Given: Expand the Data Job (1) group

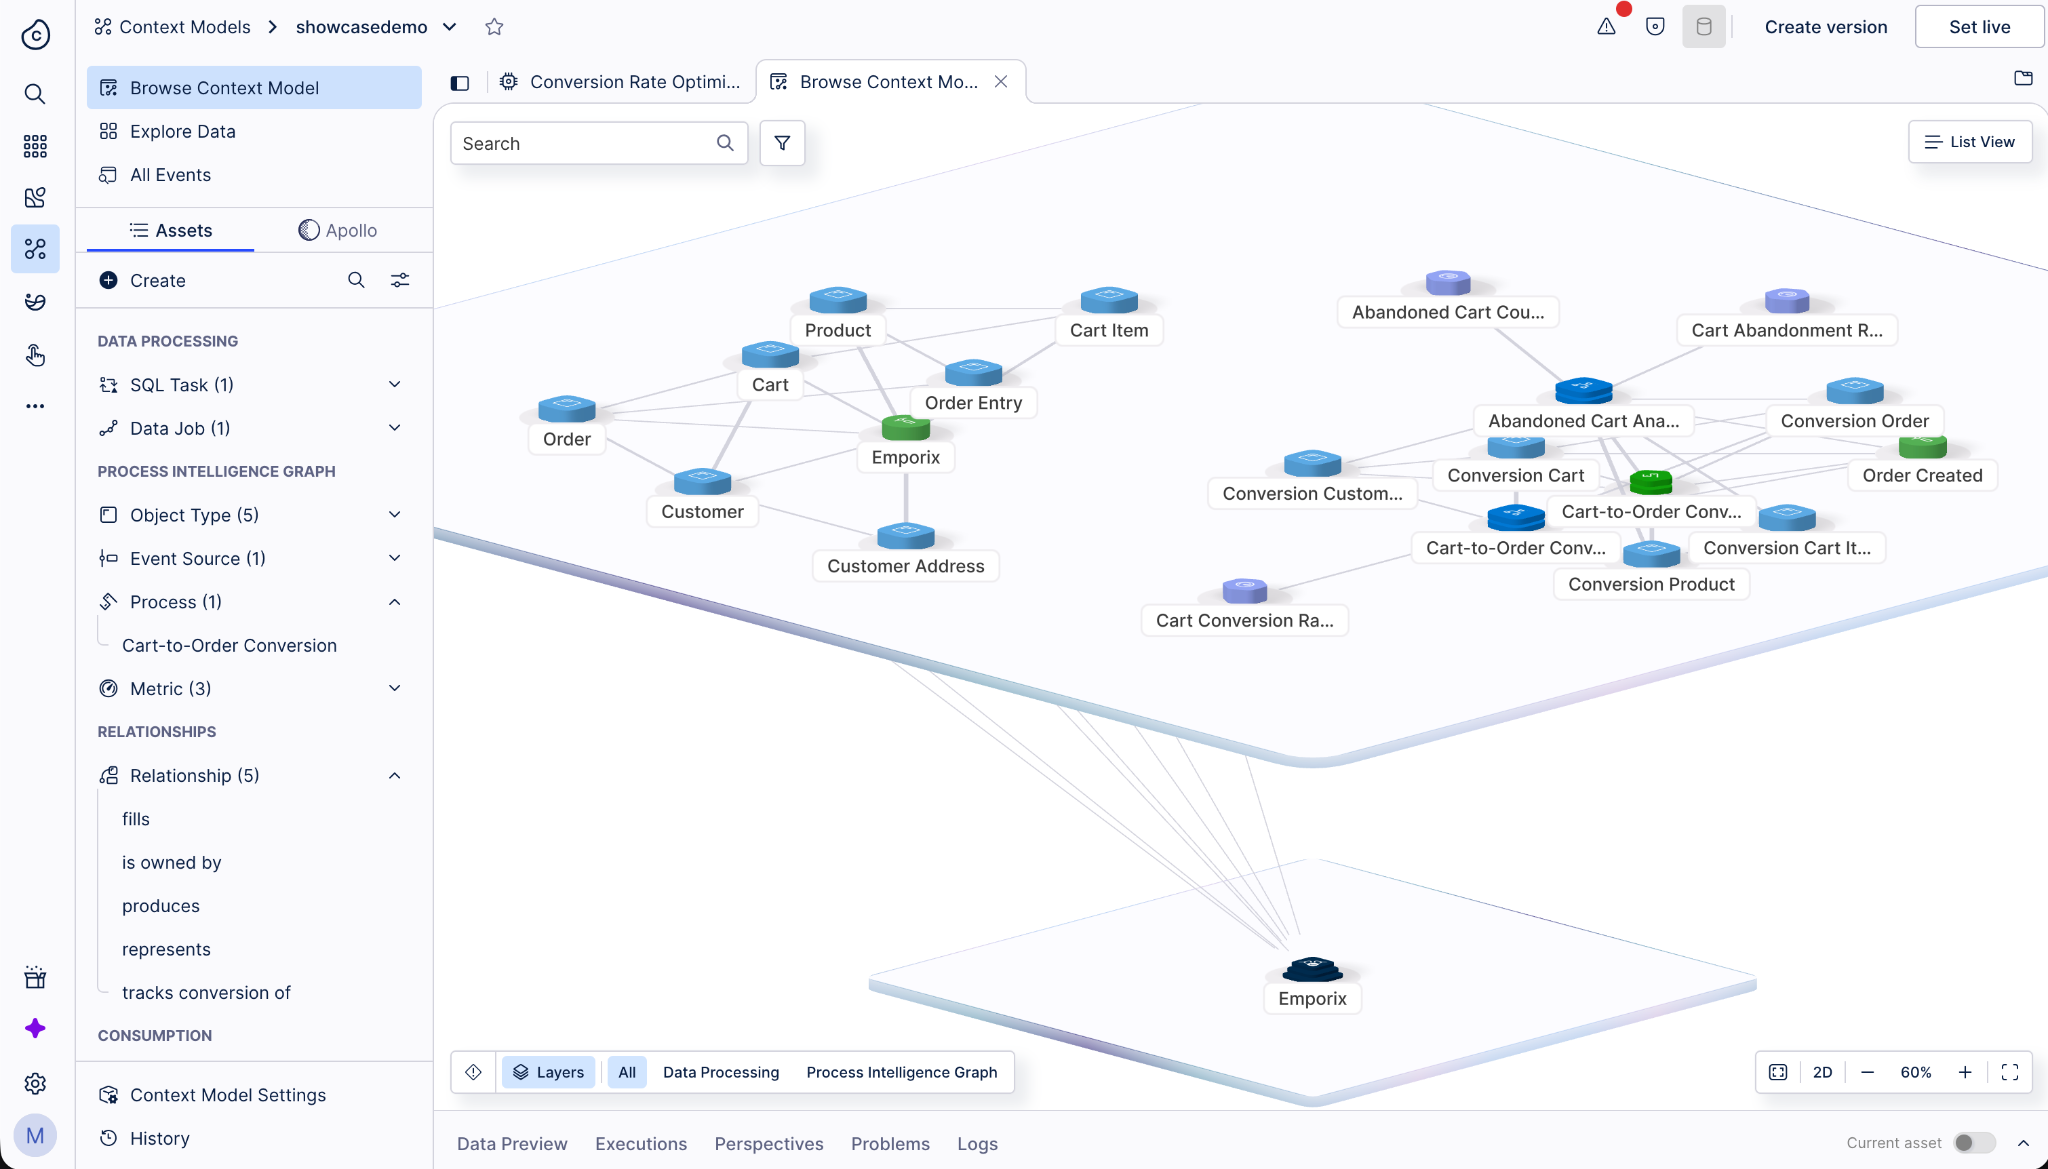Looking at the screenshot, I should (x=394, y=428).
